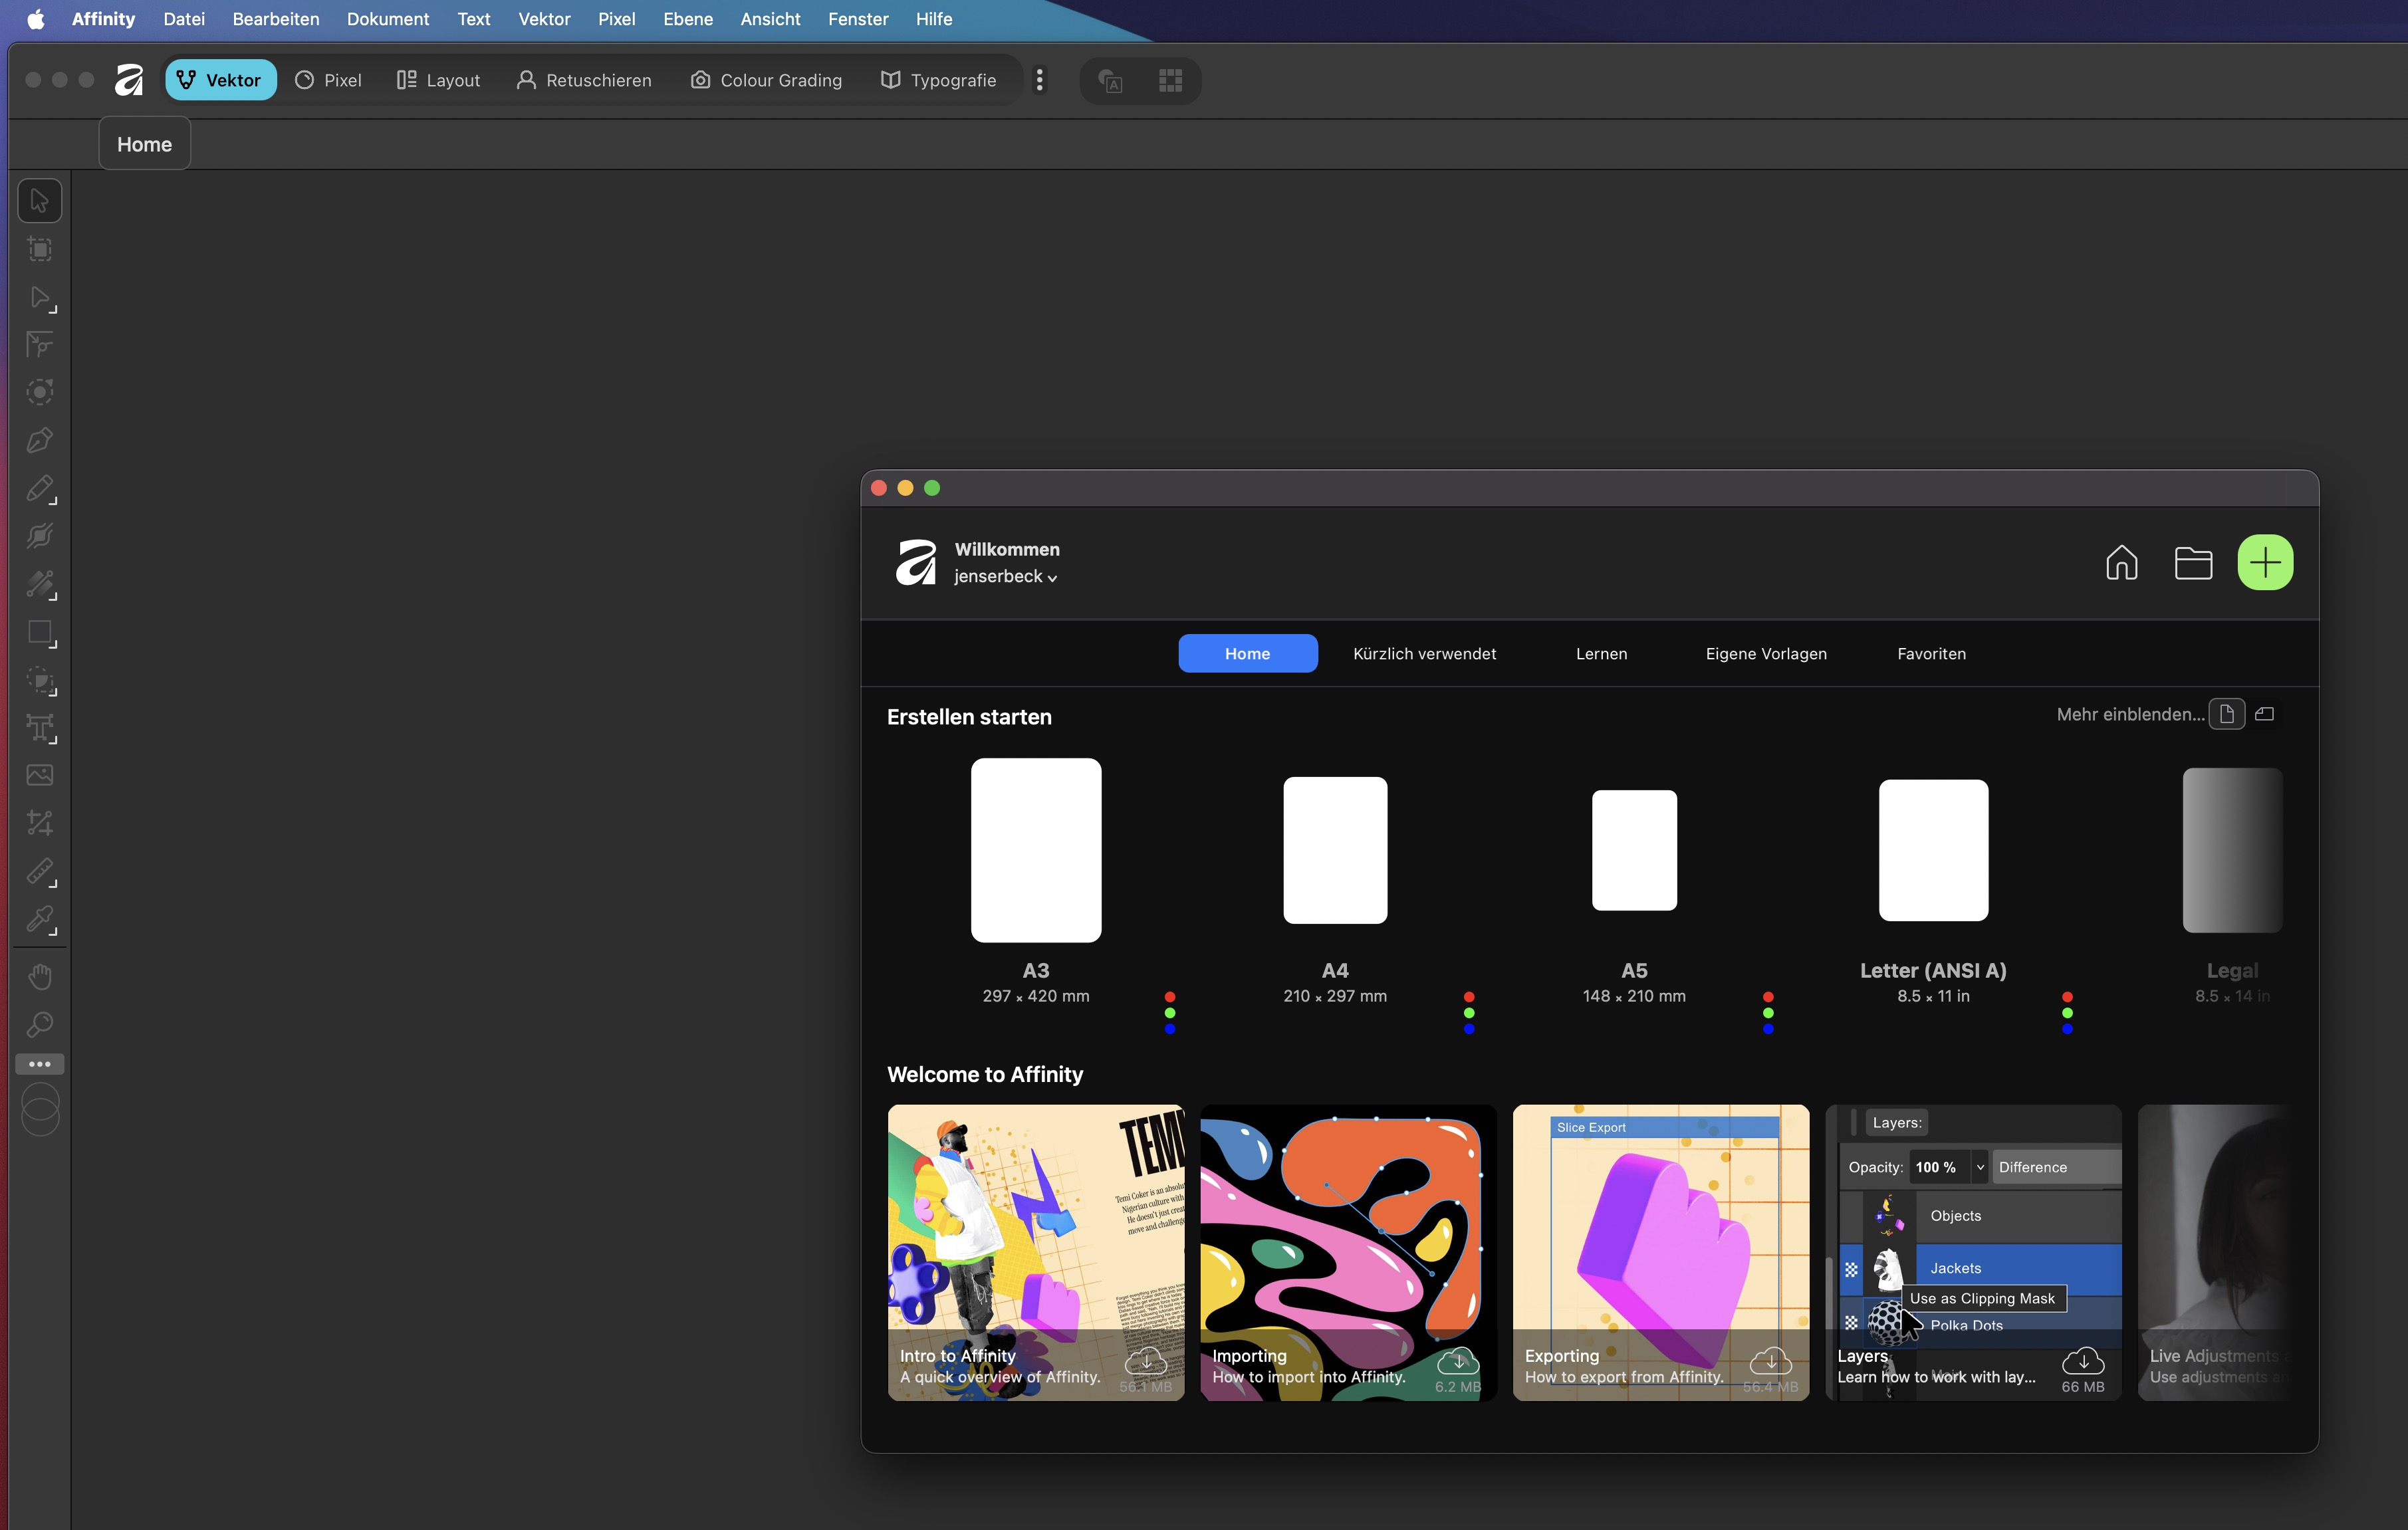Open the studio modes overflow menu (three dots)
The width and height of the screenshot is (2408, 1530).
coord(1040,80)
